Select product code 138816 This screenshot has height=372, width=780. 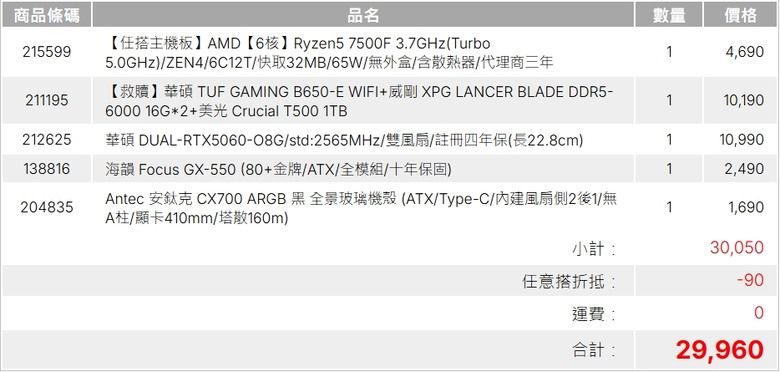point(47,169)
